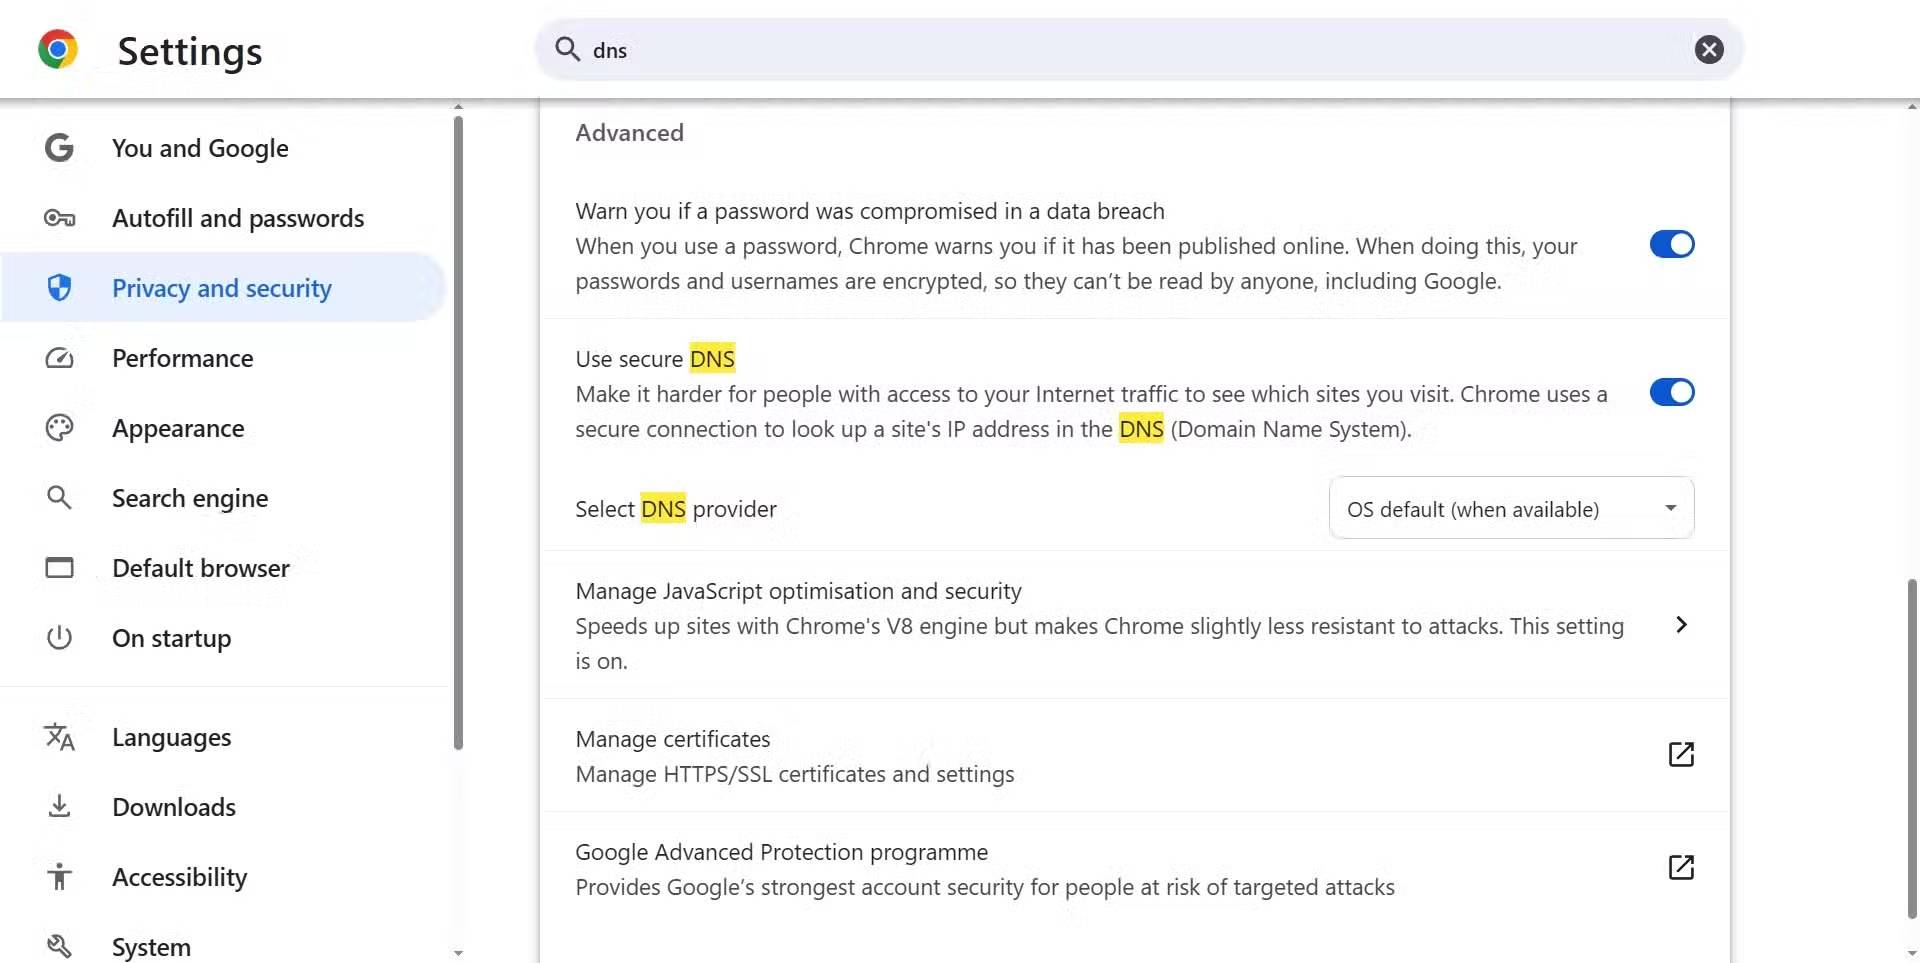The width and height of the screenshot is (1920, 963).
Task: Open the Accessibility settings page
Action: [179, 877]
